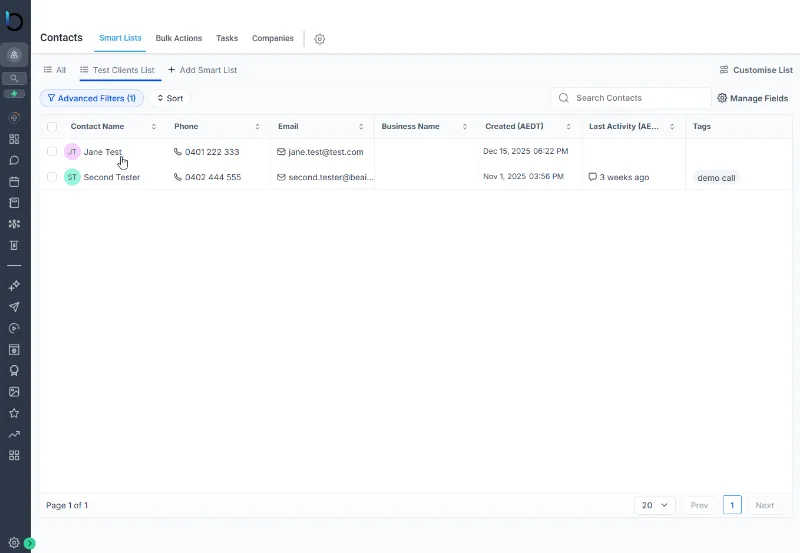Click the envelope icon beside jane.test@test.com
The width and height of the screenshot is (800, 553).
281,152
